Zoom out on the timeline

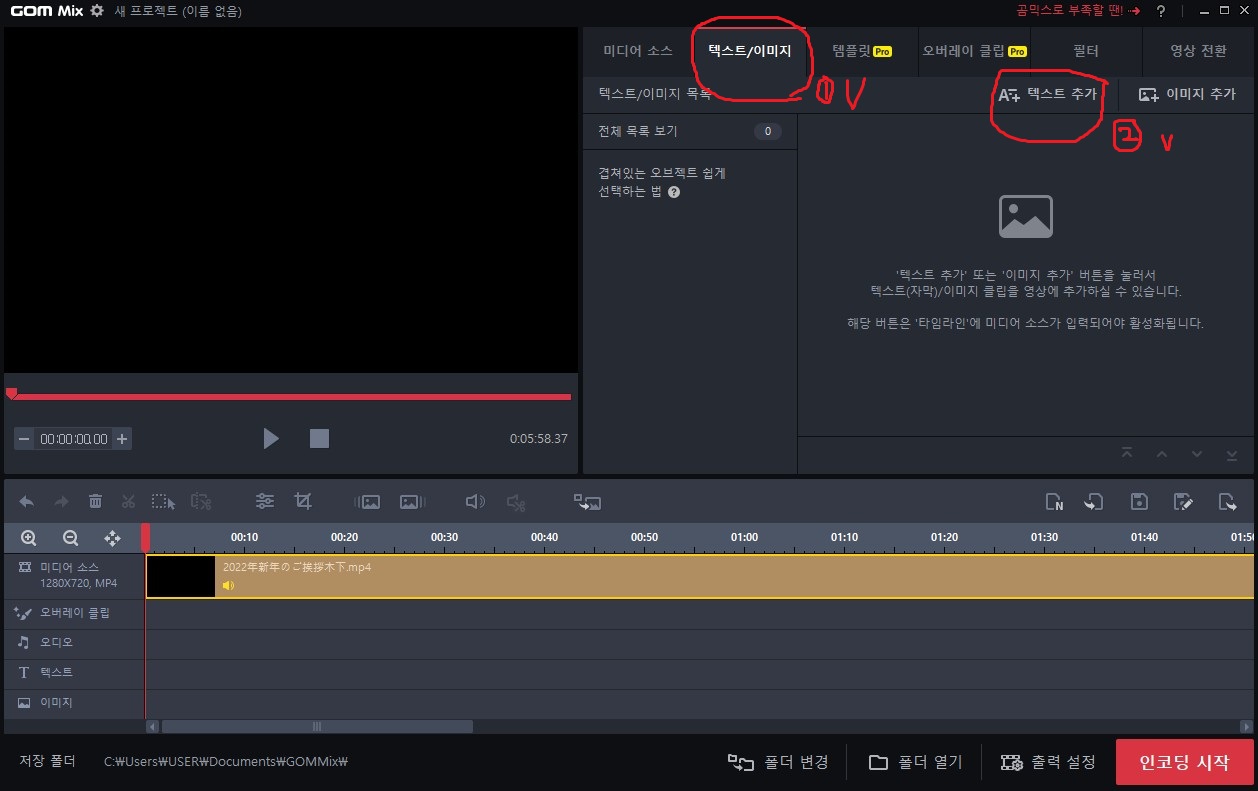[x=70, y=538]
